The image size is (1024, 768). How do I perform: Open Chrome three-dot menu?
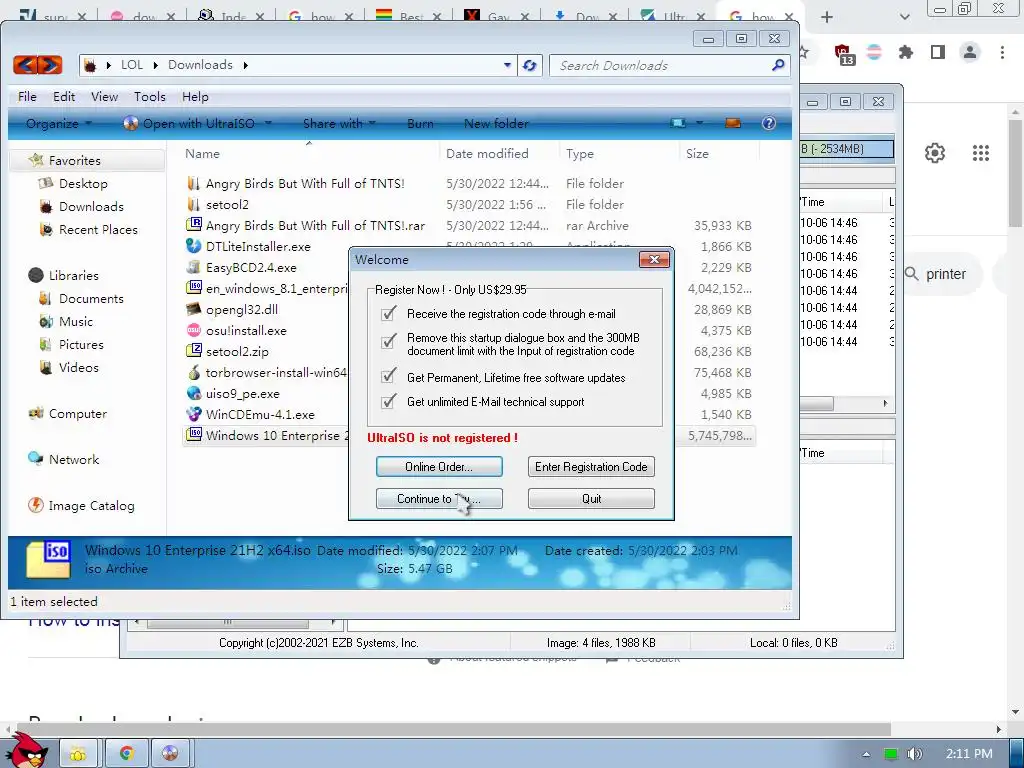[x=1002, y=52]
